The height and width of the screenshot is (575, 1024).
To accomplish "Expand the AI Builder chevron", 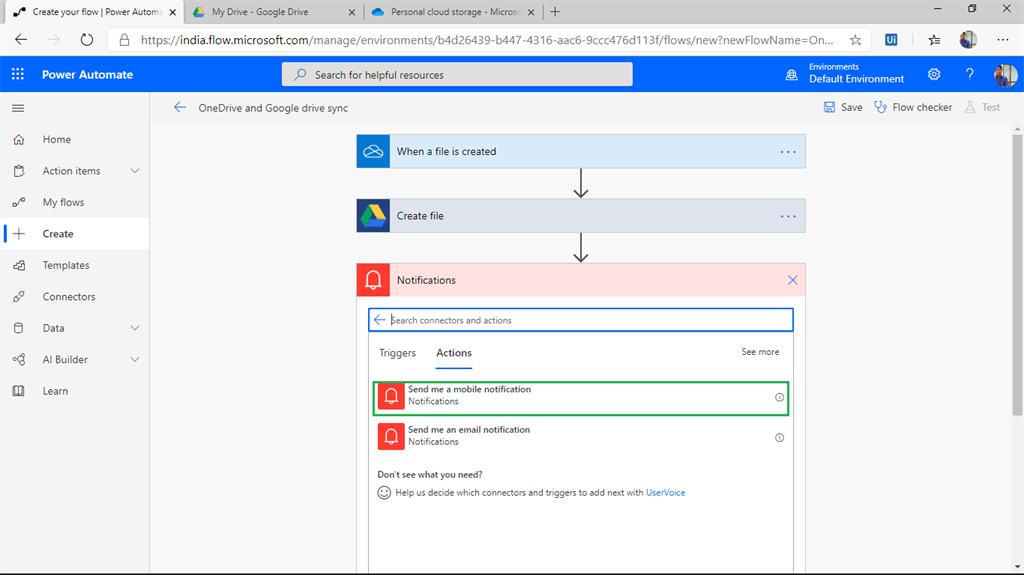I will (135, 359).
